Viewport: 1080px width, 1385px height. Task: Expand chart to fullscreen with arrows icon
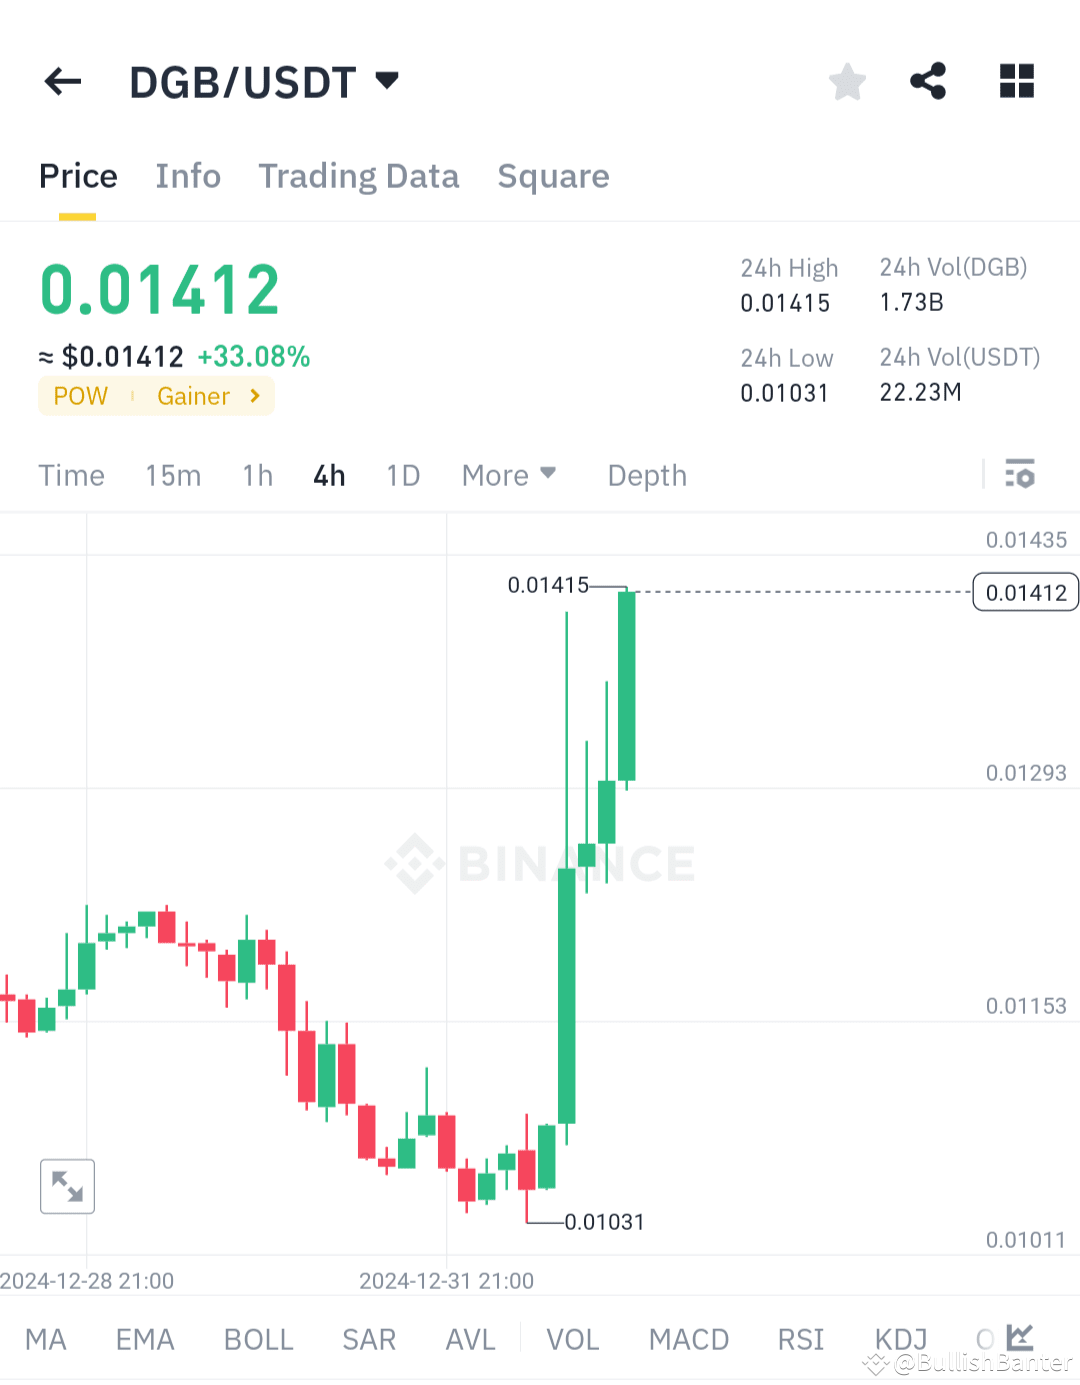coord(67,1186)
